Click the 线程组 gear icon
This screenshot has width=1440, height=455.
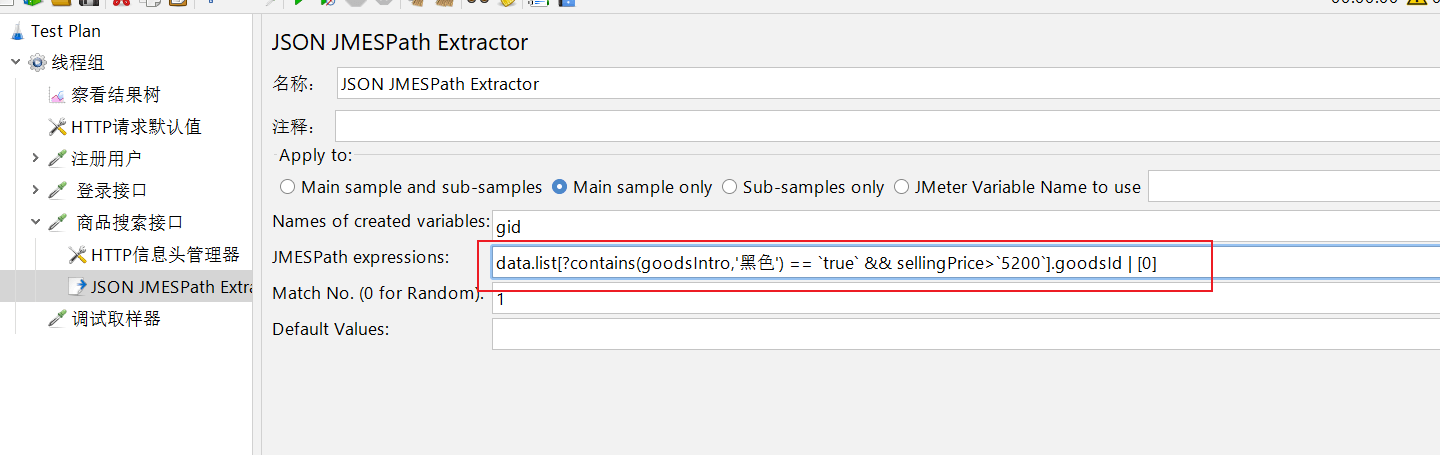tap(37, 63)
